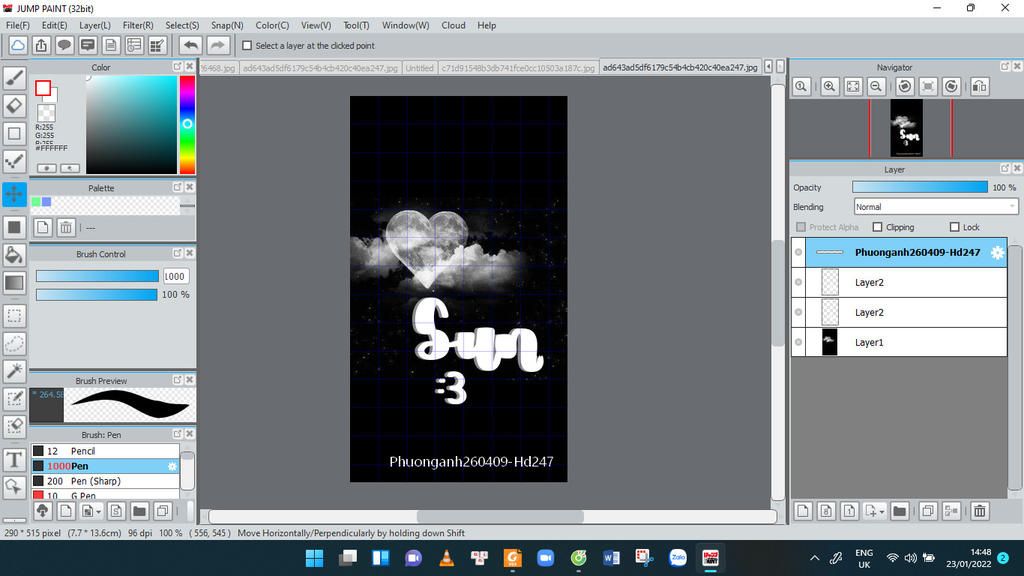
Task: Delete palette color with trash icon
Action: tap(66, 227)
